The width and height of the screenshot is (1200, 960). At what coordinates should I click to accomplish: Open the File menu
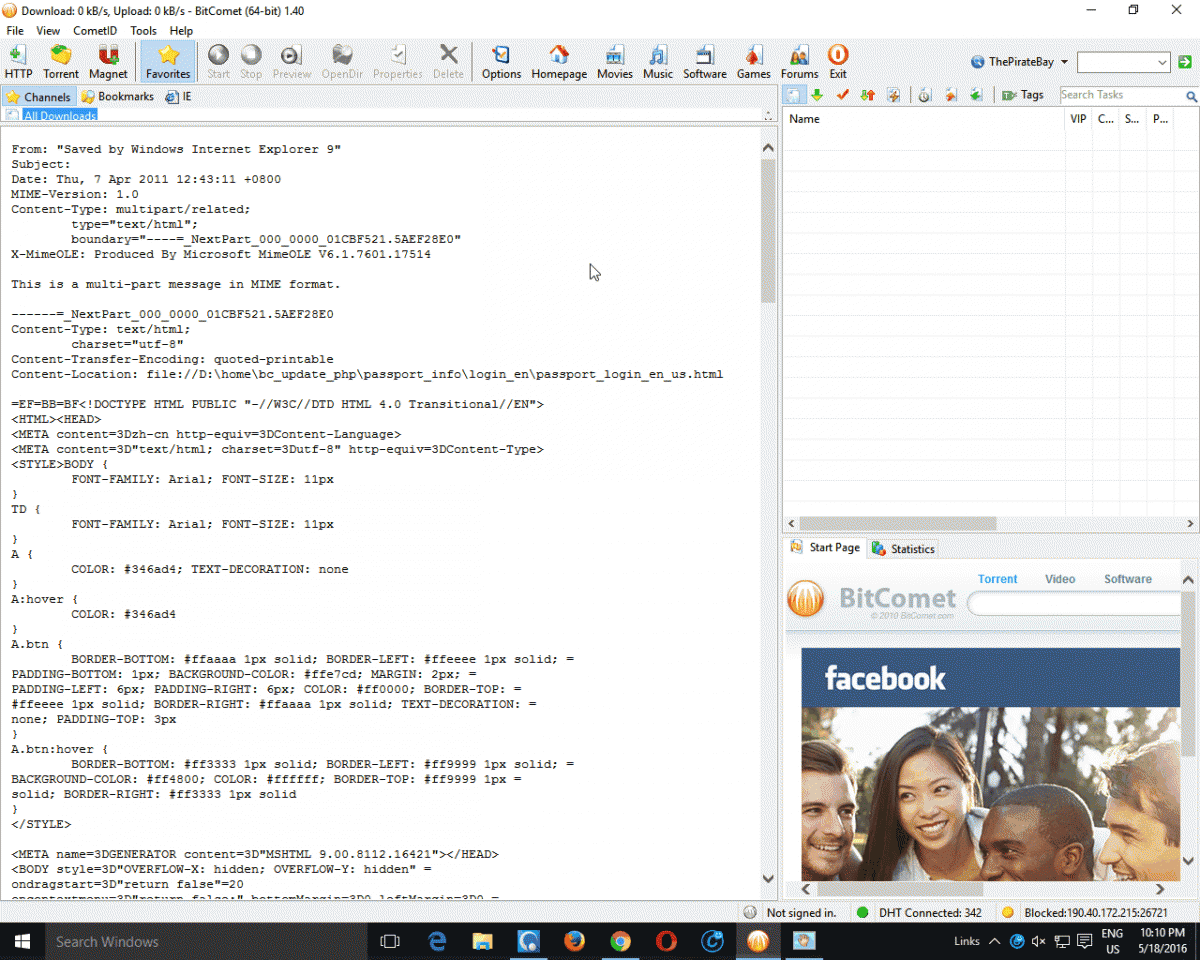point(15,31)
